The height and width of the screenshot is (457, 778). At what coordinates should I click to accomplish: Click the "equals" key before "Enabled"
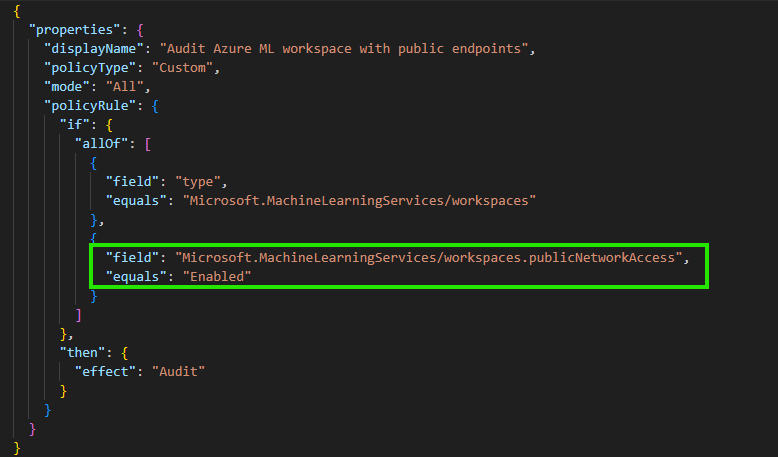tap(136, 276)
